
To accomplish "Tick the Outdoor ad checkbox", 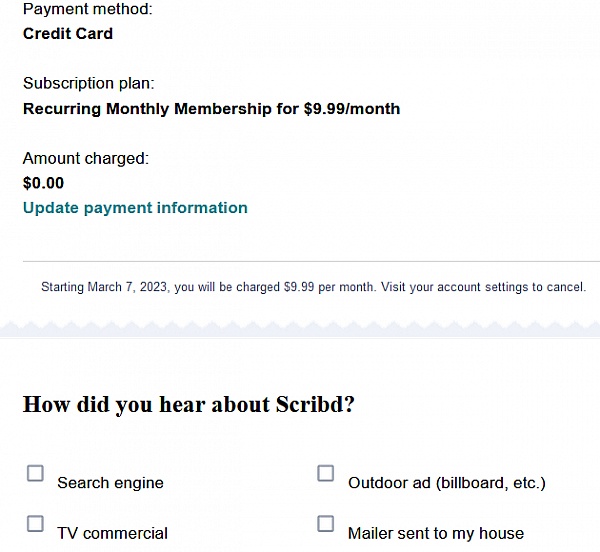I will (x=326, y=473).
